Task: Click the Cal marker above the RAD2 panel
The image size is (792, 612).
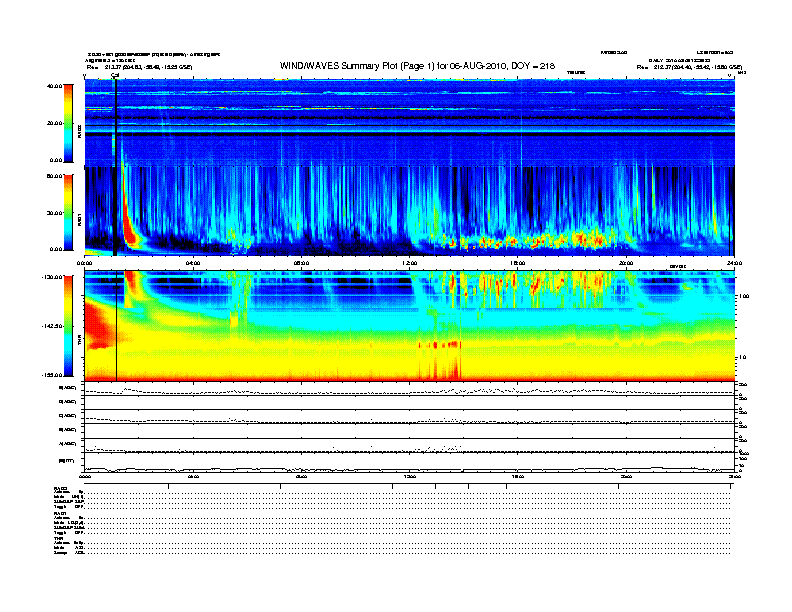Action: point(115,75)
